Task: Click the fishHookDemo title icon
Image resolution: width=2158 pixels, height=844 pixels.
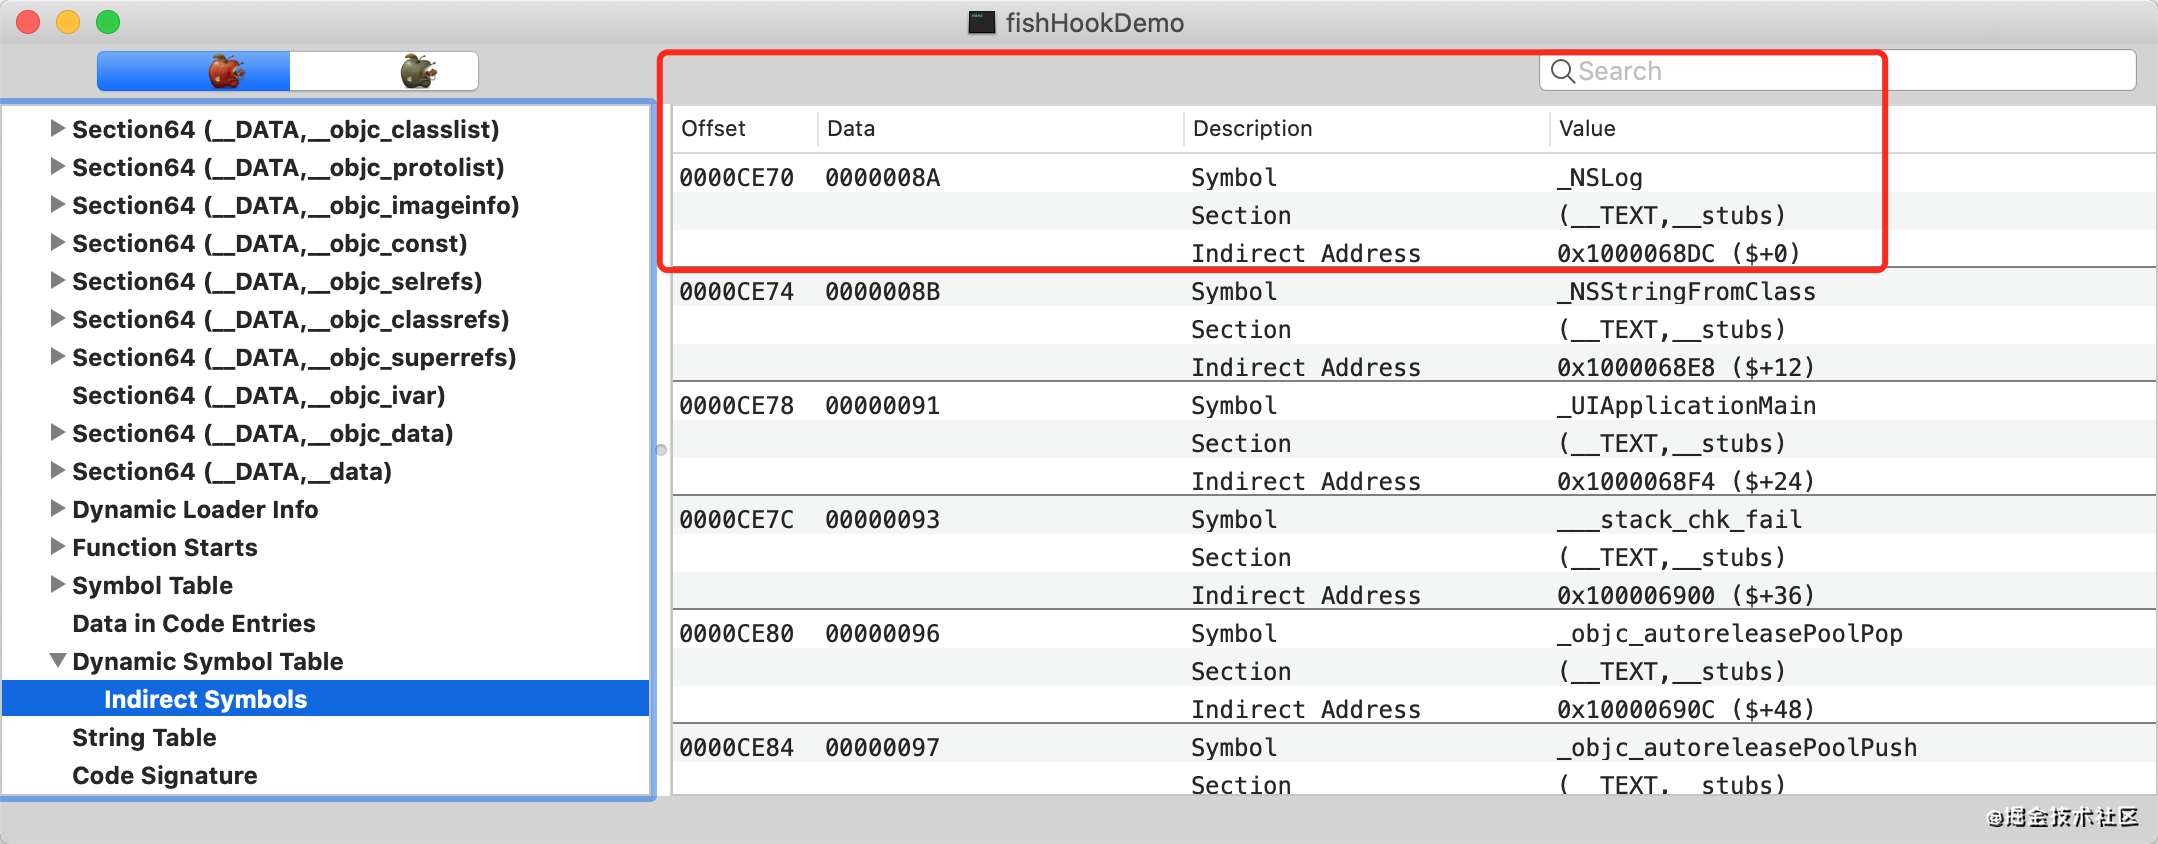Action: [981, 22]
